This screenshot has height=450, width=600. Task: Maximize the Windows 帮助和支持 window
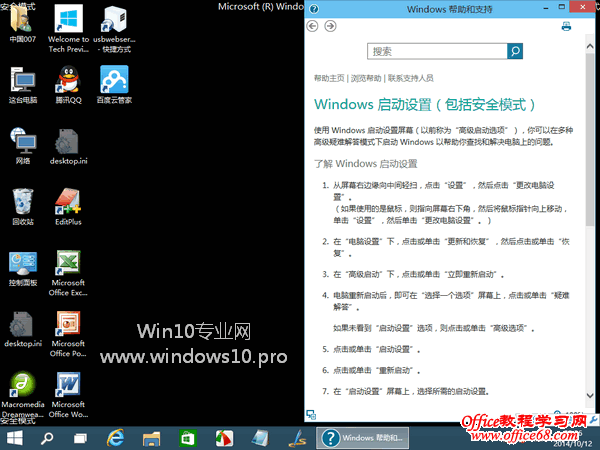pos(561,7)
